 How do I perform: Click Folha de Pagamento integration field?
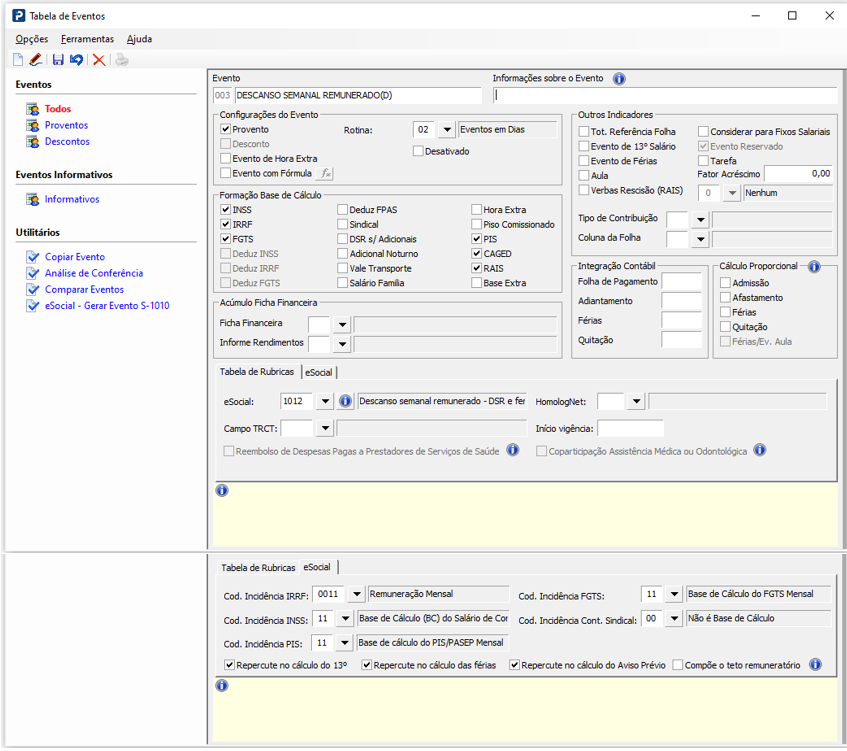[x=682, y=281]
